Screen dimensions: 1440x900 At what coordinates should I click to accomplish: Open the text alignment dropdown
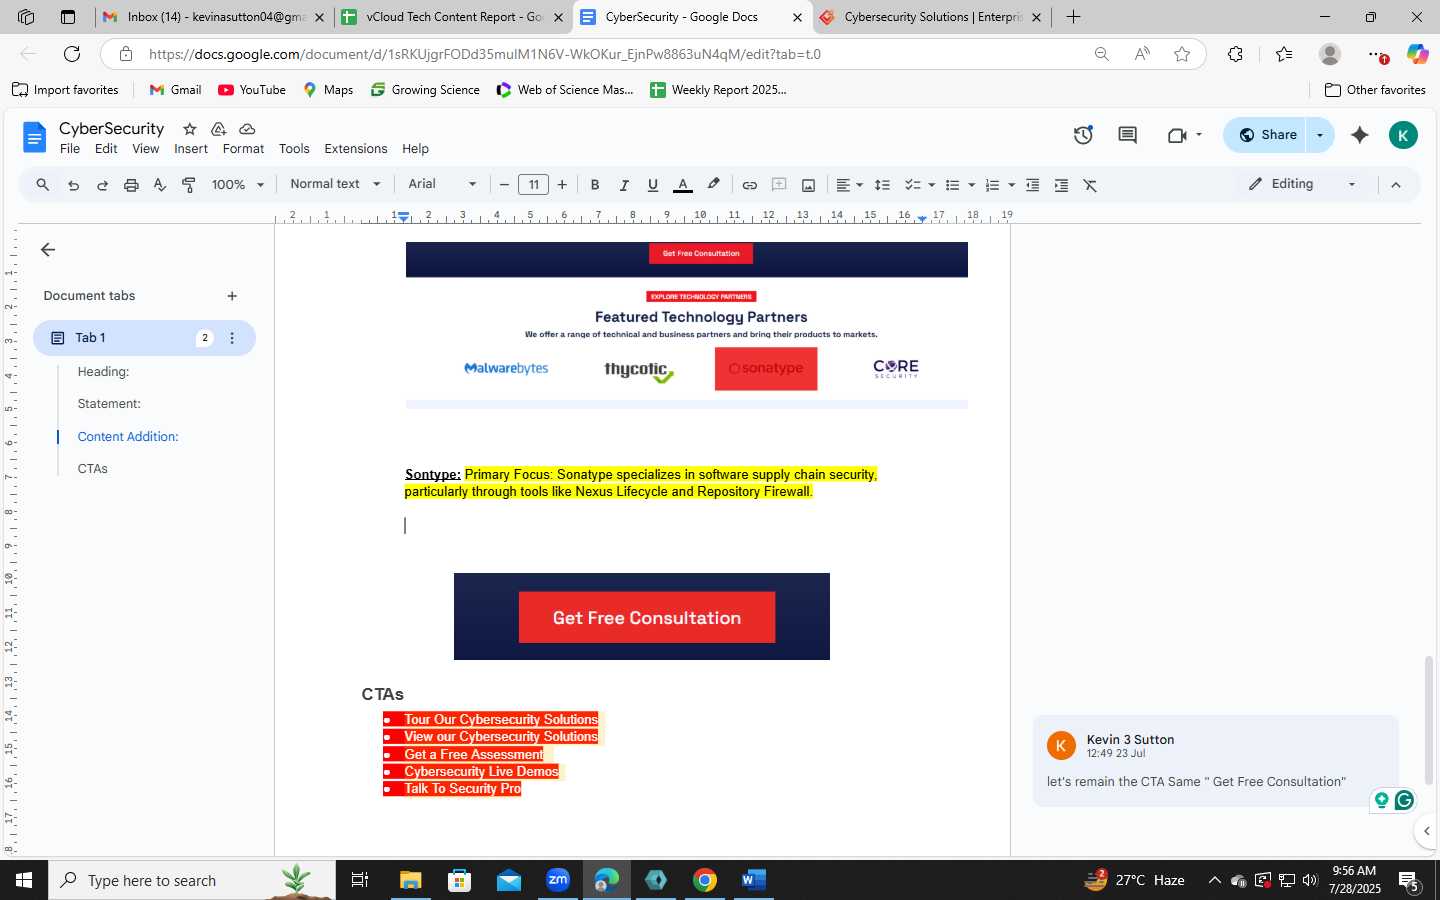click(x=849, y=185)
